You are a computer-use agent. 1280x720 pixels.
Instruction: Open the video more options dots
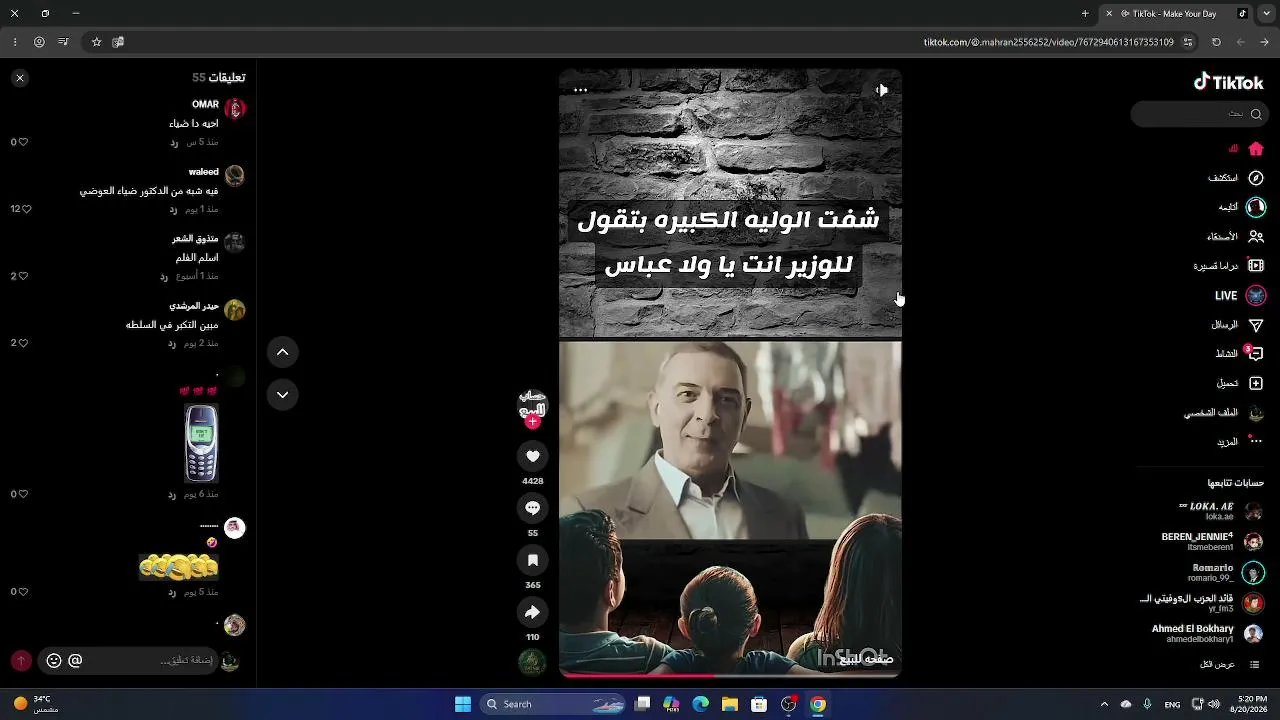580,90
